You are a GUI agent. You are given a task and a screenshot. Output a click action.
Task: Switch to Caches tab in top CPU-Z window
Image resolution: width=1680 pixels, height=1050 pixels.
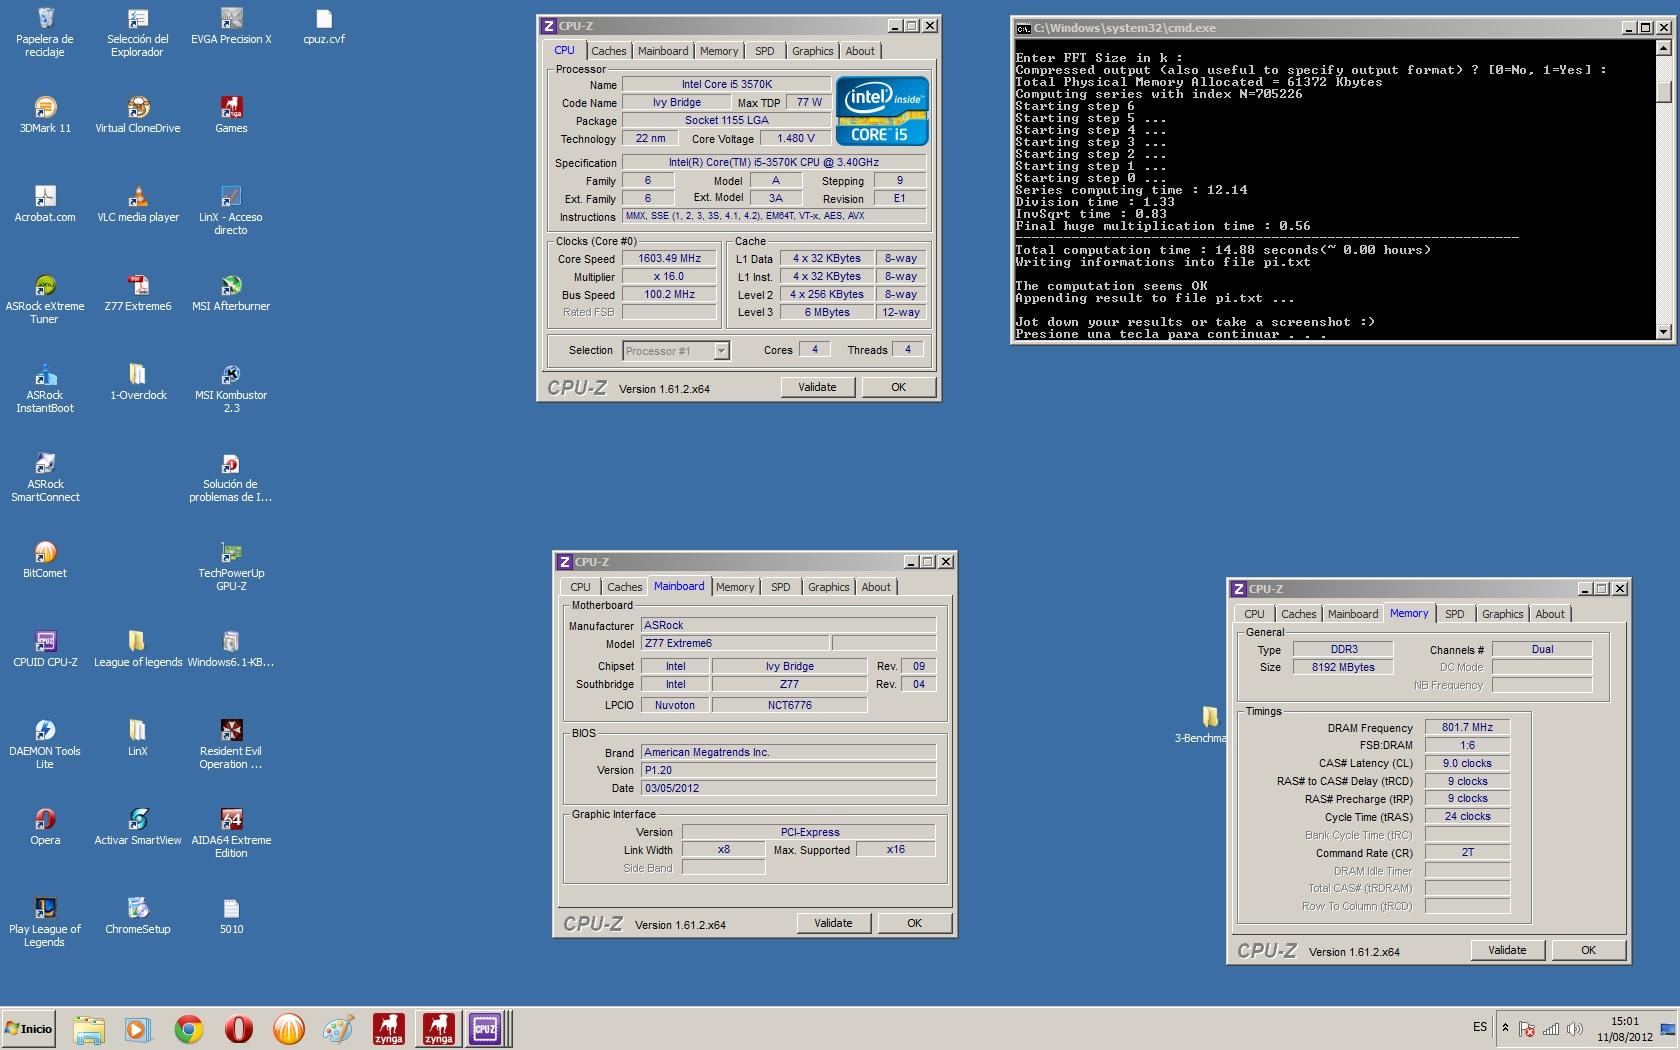point(608,51)
